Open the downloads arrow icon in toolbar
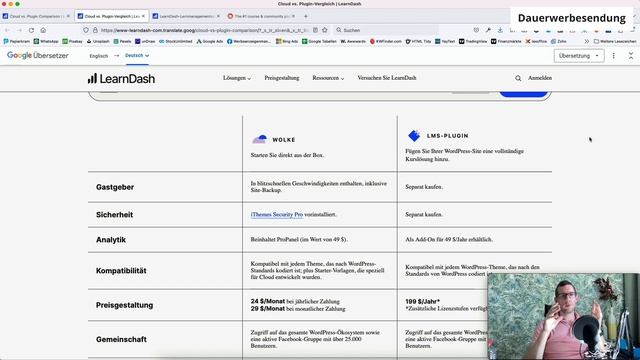This screenshot has width=640, height=360. coord(500,30)
